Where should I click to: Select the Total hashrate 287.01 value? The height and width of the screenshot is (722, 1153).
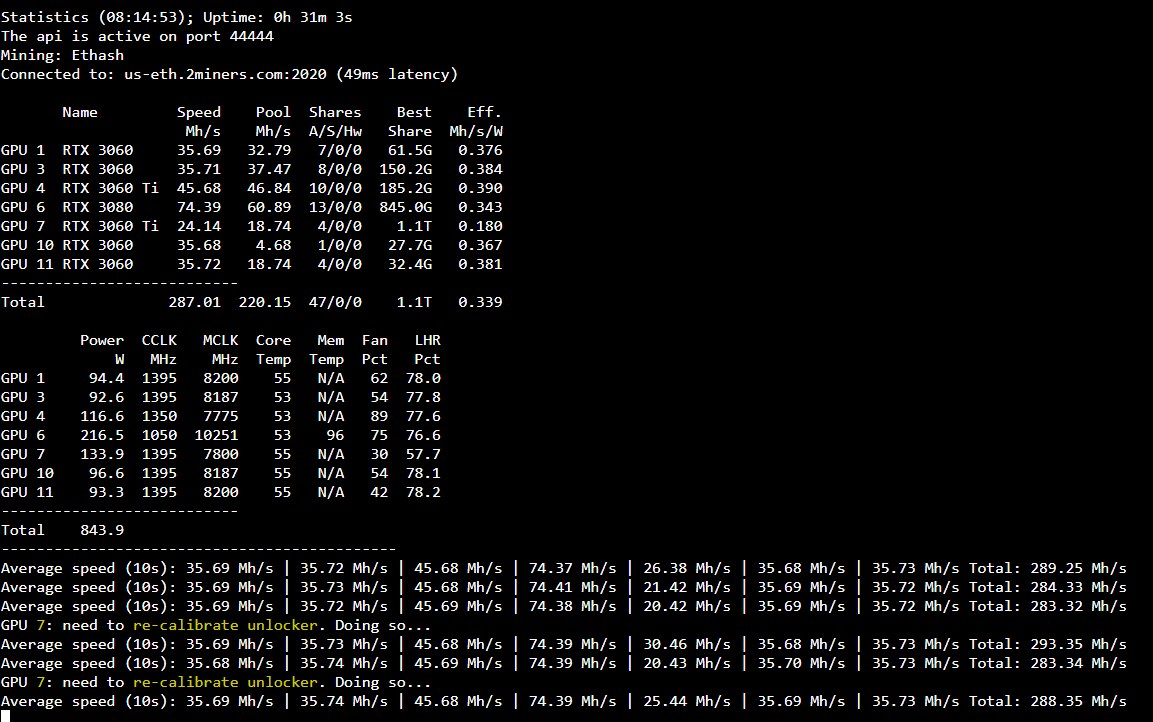[x=197, y=302]
